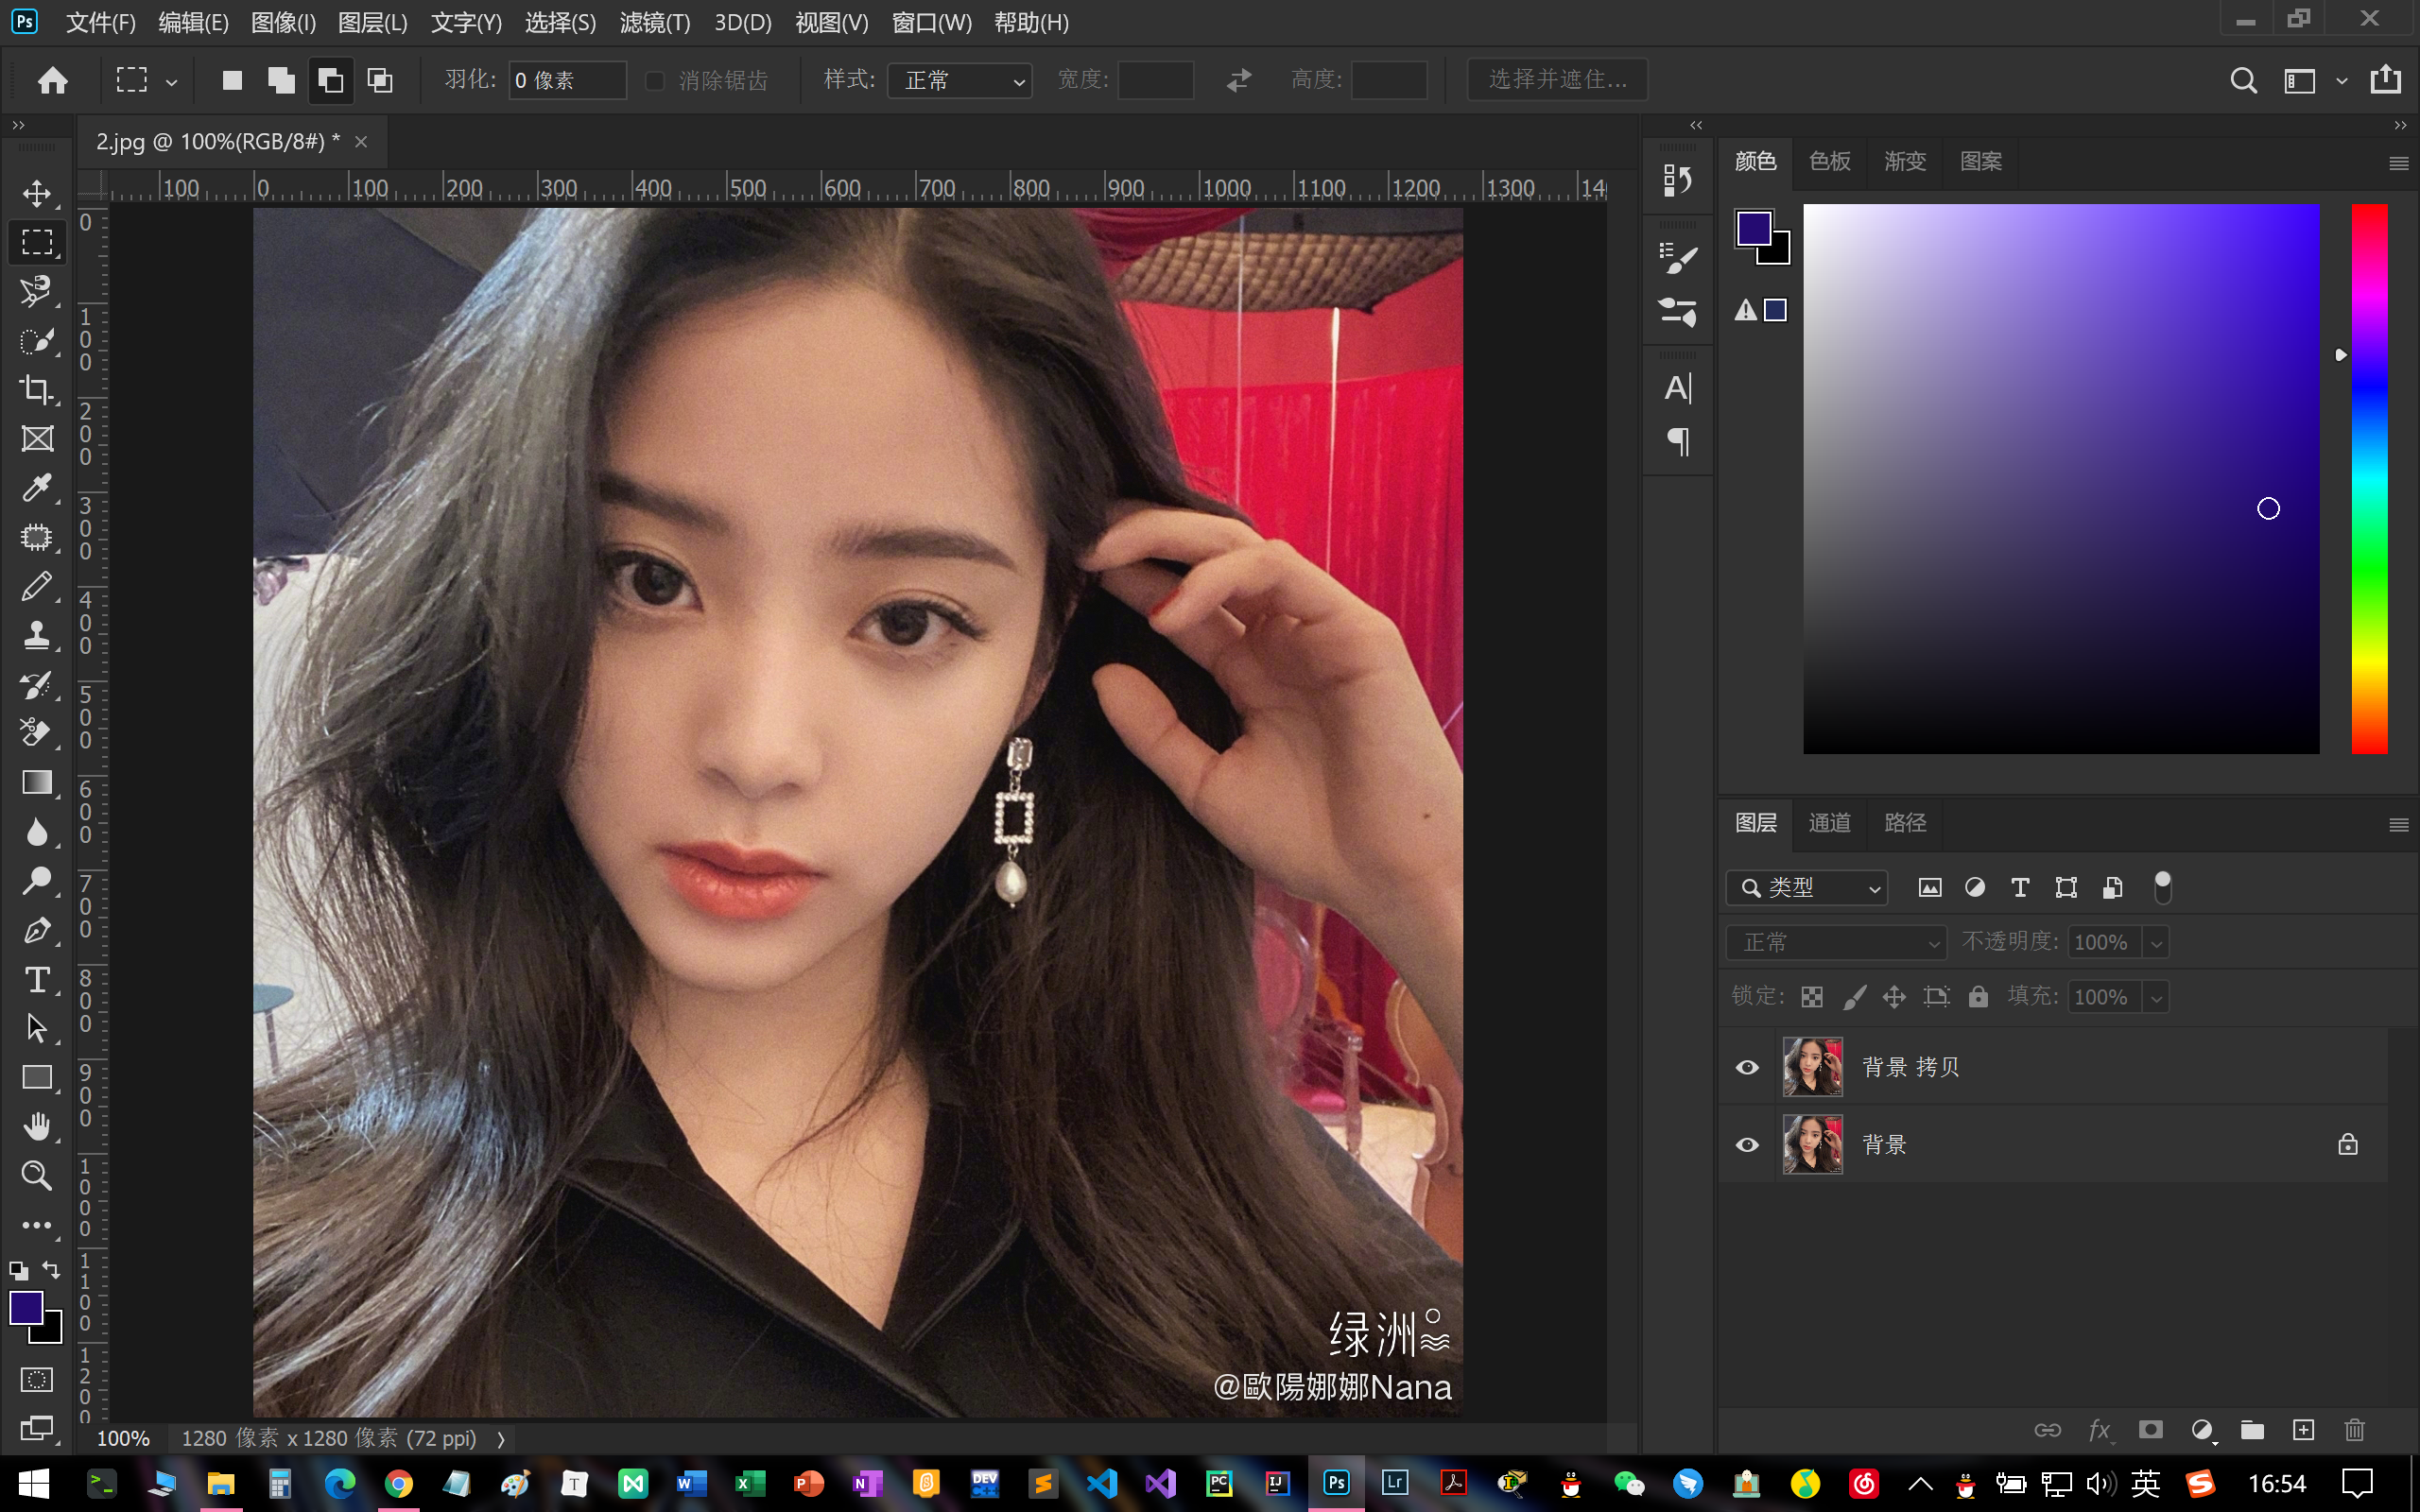Viewport: 2420px width, 1512px height.
Task: Choose Subtract from Selection mode
Action: pos(331,80)
